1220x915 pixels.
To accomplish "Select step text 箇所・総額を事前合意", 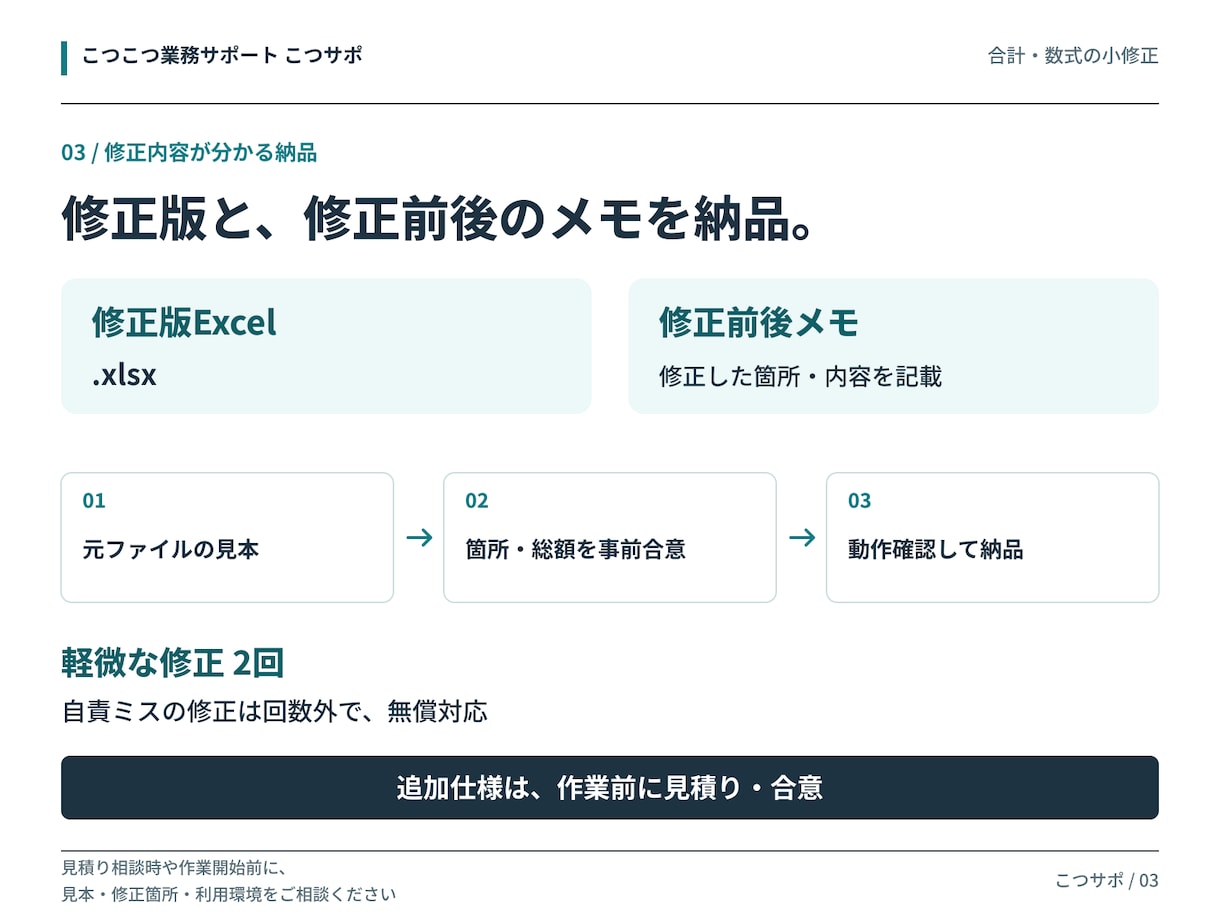I will 575,549.
